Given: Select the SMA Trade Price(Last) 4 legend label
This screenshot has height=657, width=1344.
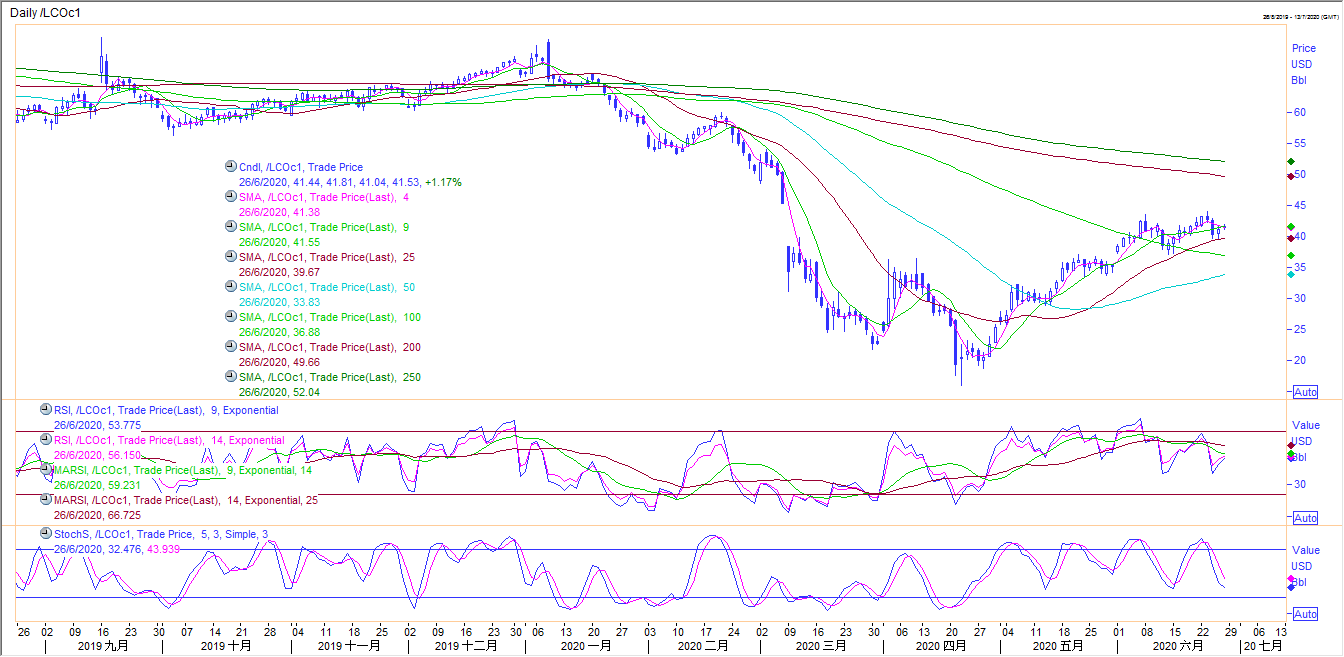Looking at the screenshot, I should click(324, 197).
